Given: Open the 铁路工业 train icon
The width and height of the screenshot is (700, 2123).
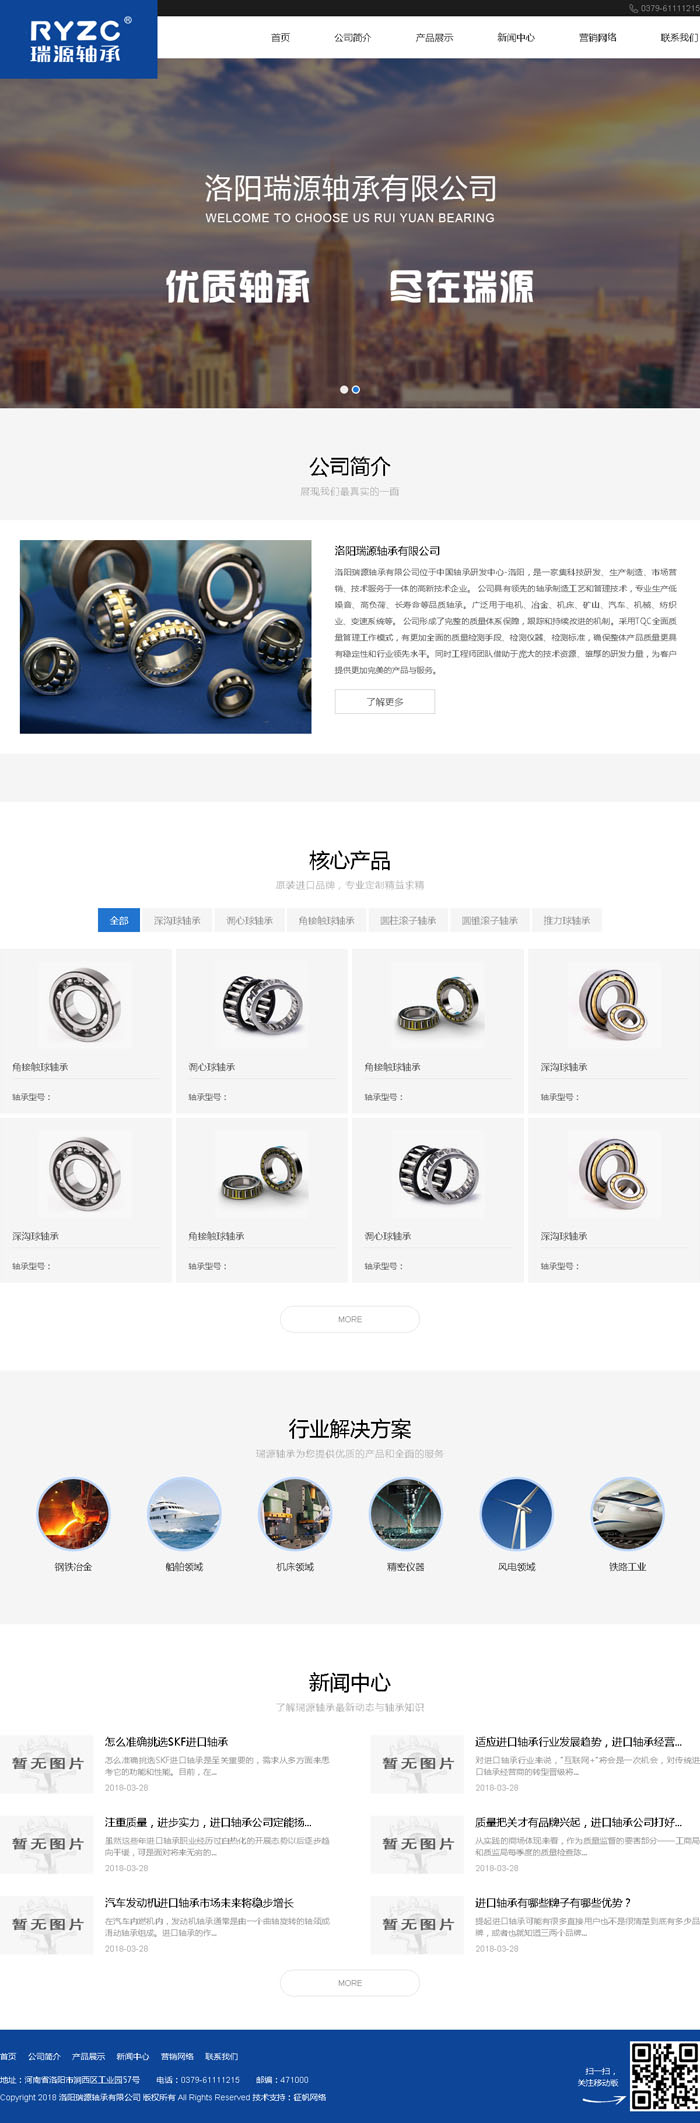Looking at the screenshot, I should [x=628, y=1513].
